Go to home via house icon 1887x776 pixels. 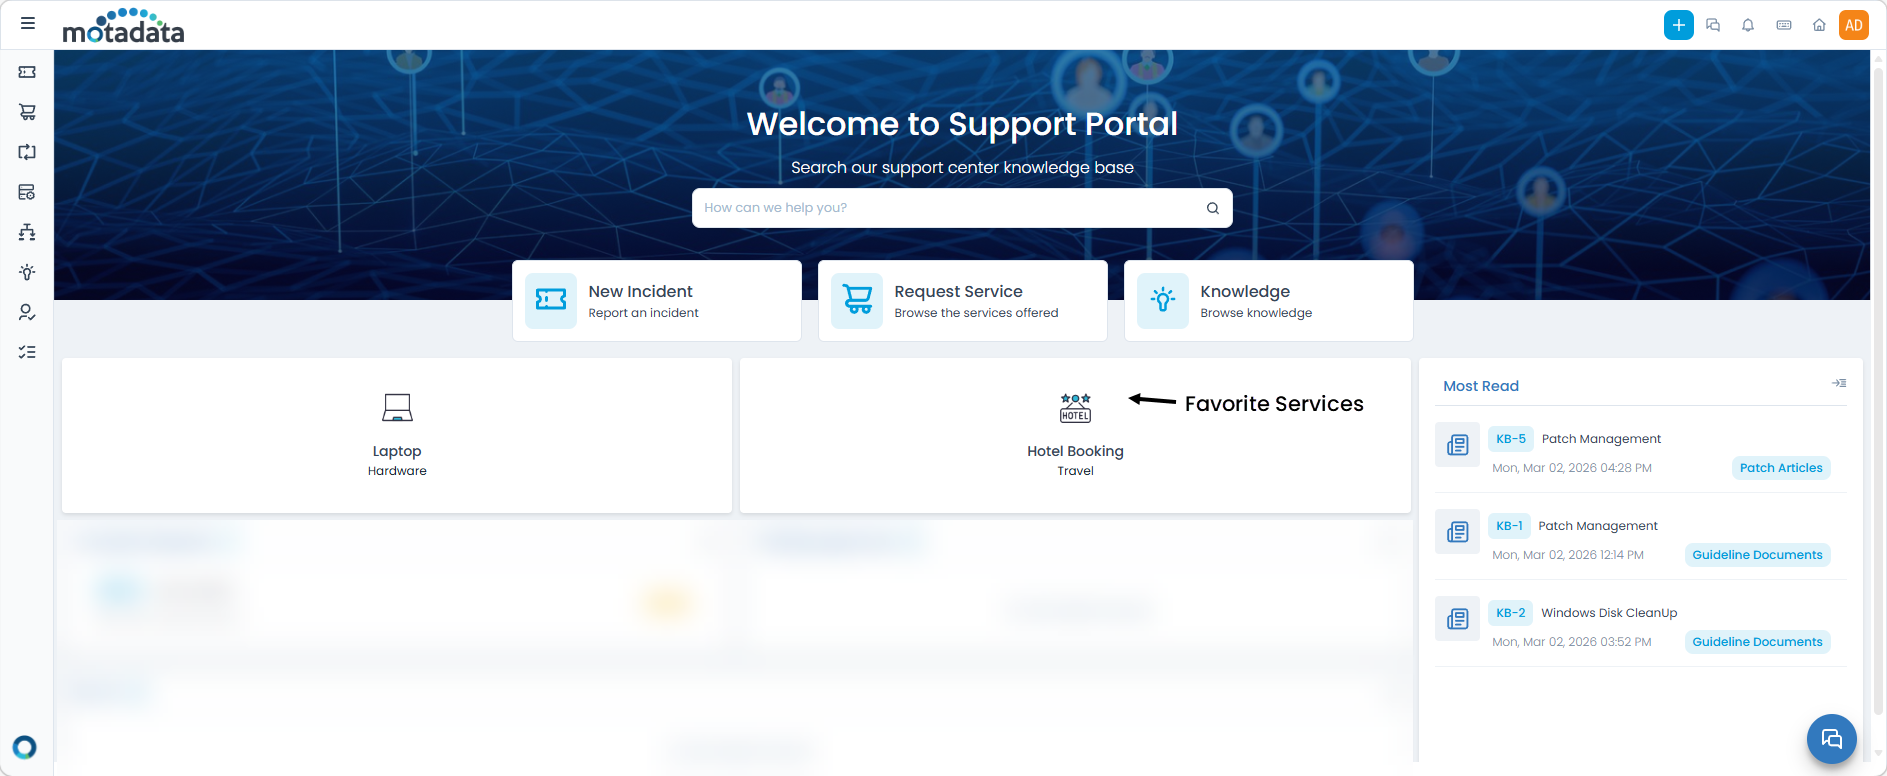click(x=1819, y=25)
